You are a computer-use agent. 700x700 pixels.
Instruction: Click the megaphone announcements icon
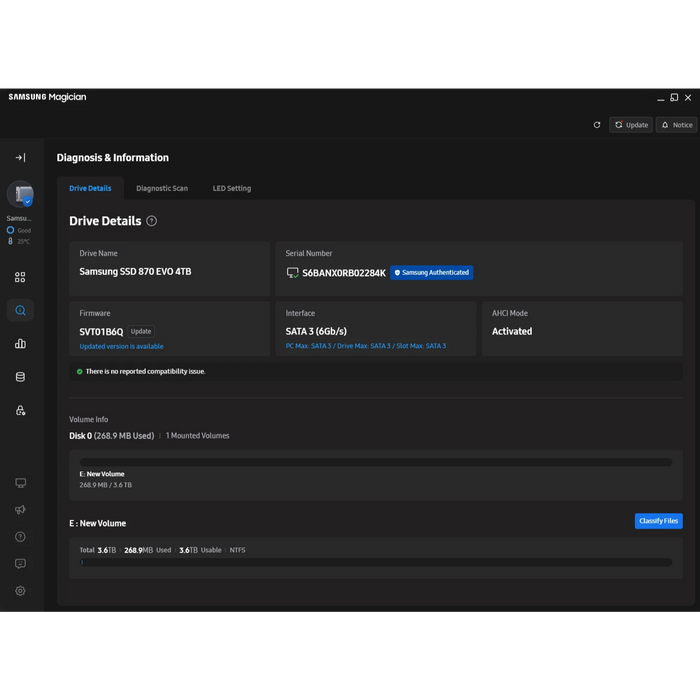tap(21, 510)
